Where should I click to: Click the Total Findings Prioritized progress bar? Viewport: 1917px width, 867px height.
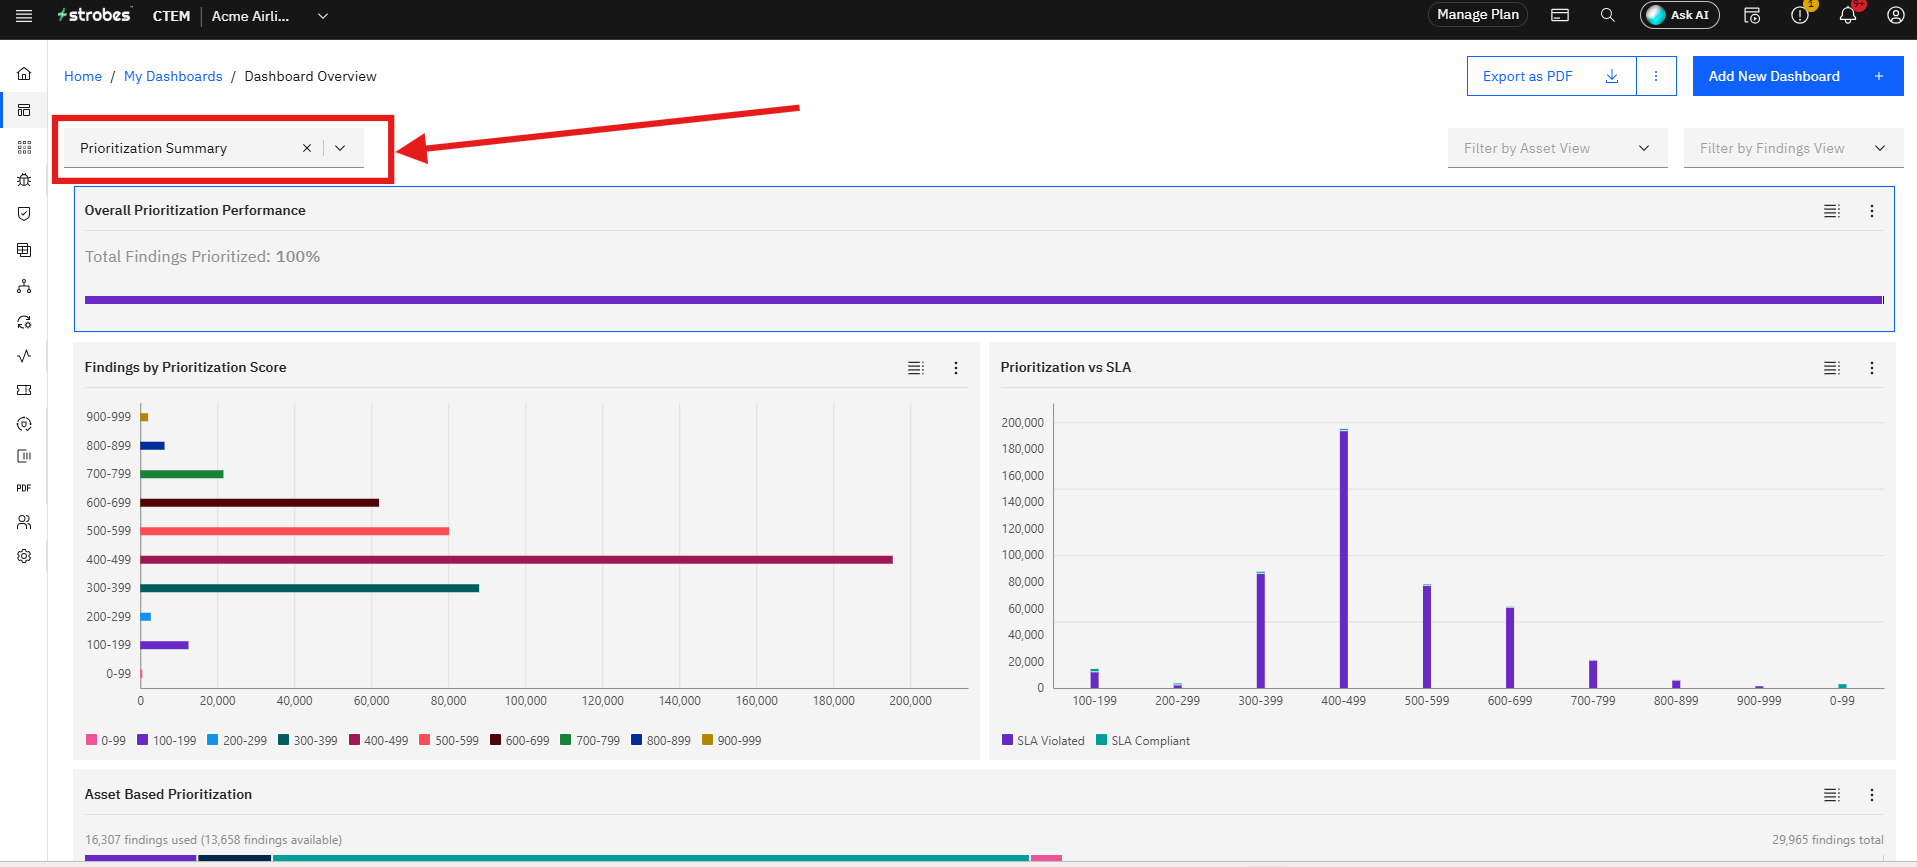click(x=984, y=300)
